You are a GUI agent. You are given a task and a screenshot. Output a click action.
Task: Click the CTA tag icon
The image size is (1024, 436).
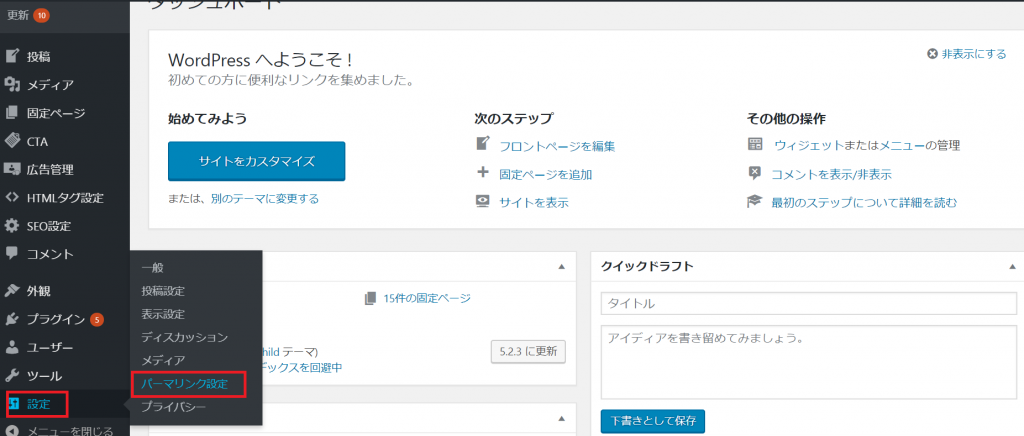pyautogui.click(x=12, y=141)
